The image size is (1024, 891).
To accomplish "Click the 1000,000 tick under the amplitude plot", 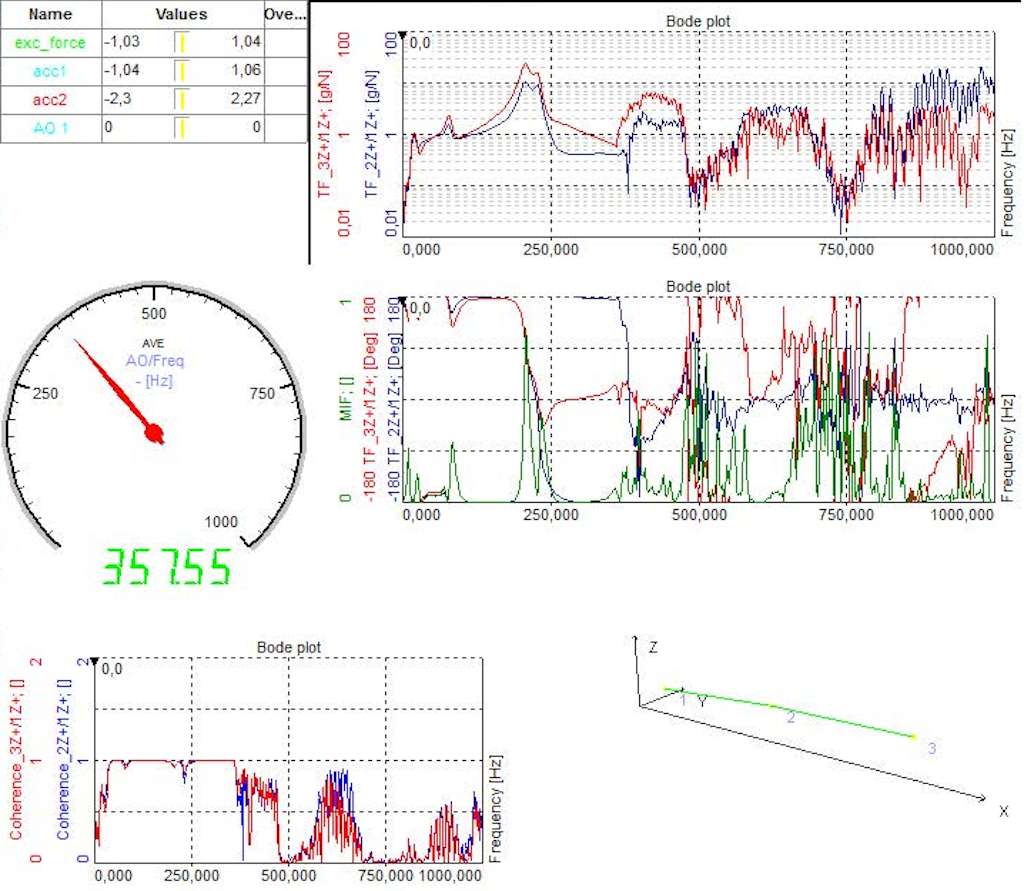I will (962, 250).
